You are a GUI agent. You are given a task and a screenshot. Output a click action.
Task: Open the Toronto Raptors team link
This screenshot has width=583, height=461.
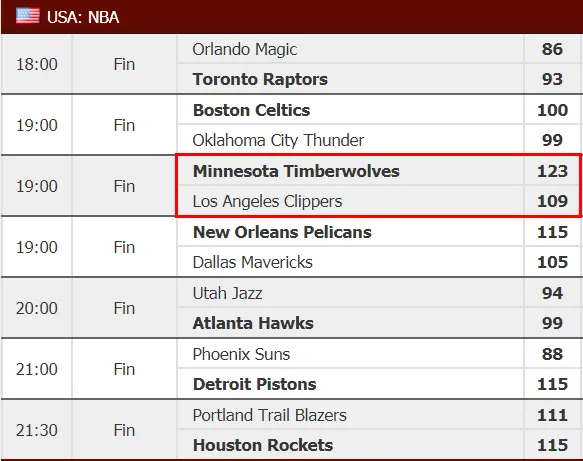click(x=260, y=79)
